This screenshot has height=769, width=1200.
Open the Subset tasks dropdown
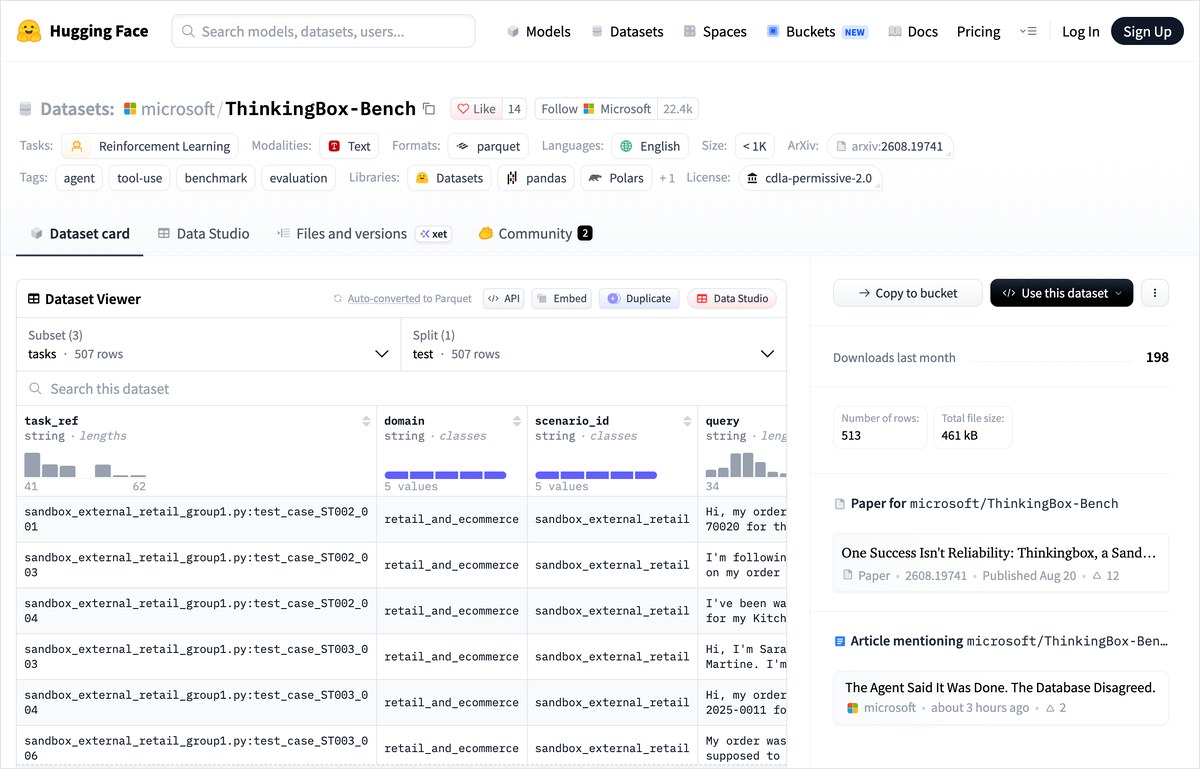click(x=208, y=345)
